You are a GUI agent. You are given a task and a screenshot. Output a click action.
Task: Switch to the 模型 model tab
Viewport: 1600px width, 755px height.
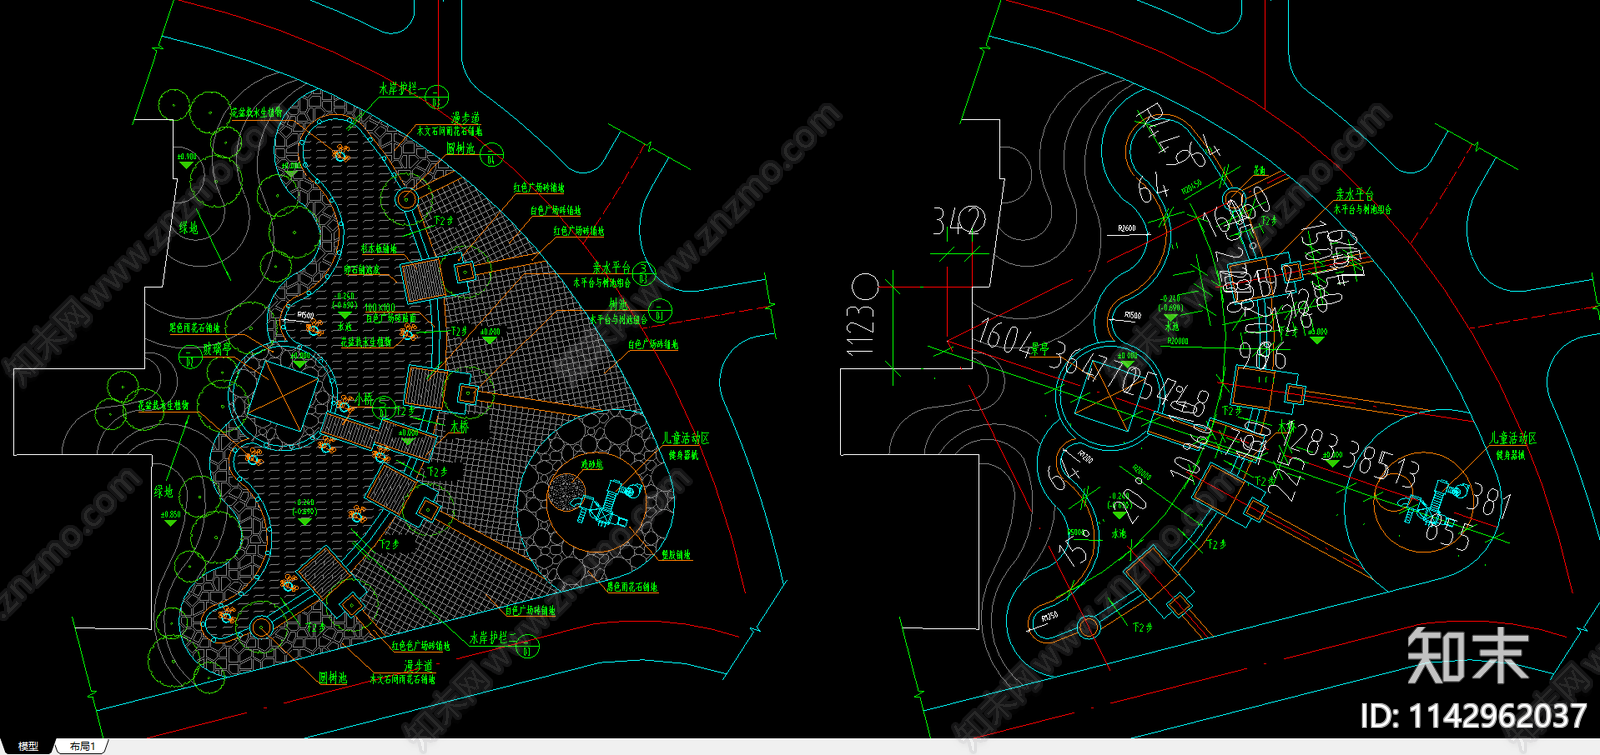[28, 747]
